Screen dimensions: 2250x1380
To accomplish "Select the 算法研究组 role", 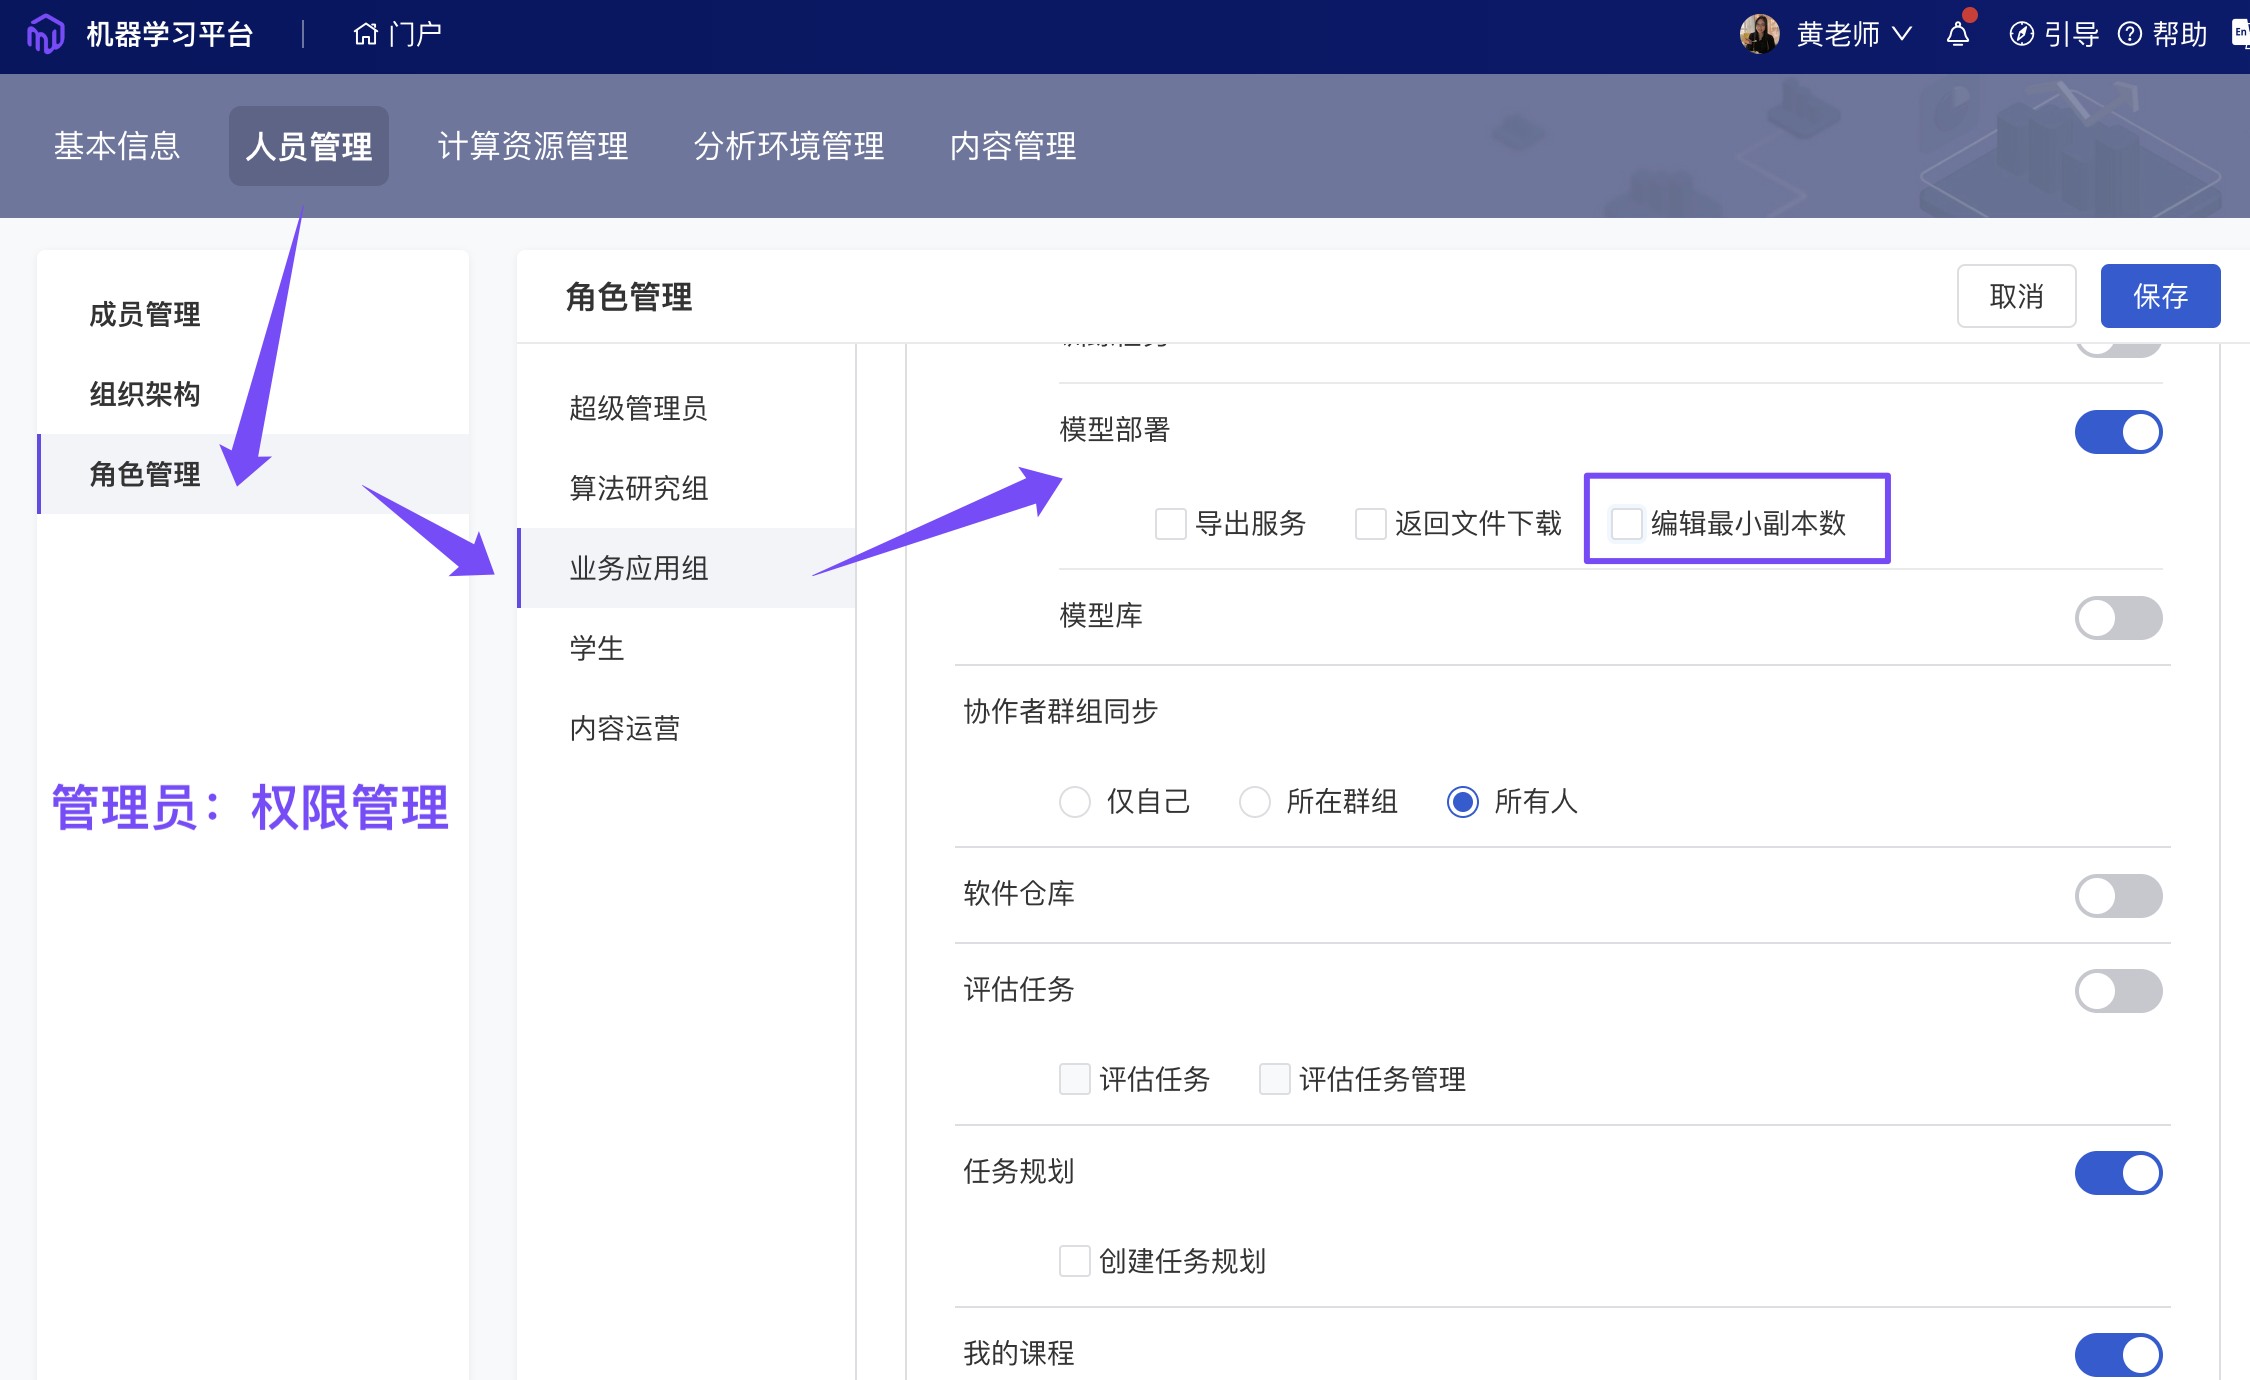I will (x=638, y=488).
